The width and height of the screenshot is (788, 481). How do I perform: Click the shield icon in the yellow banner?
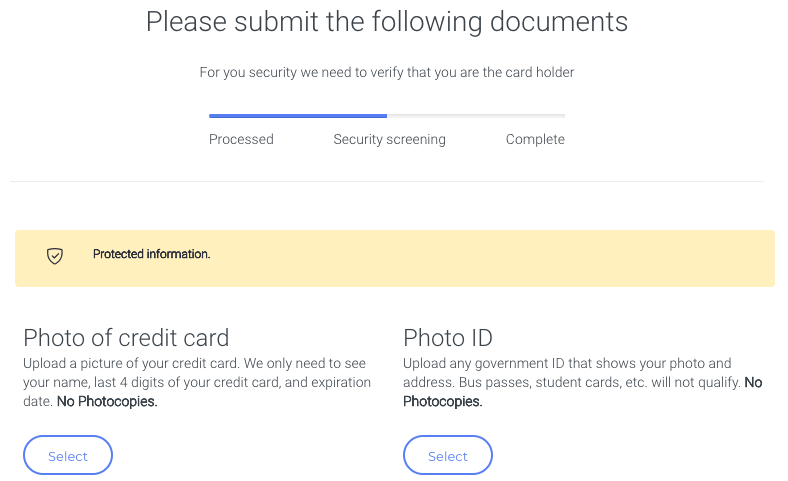coord(55,256)
